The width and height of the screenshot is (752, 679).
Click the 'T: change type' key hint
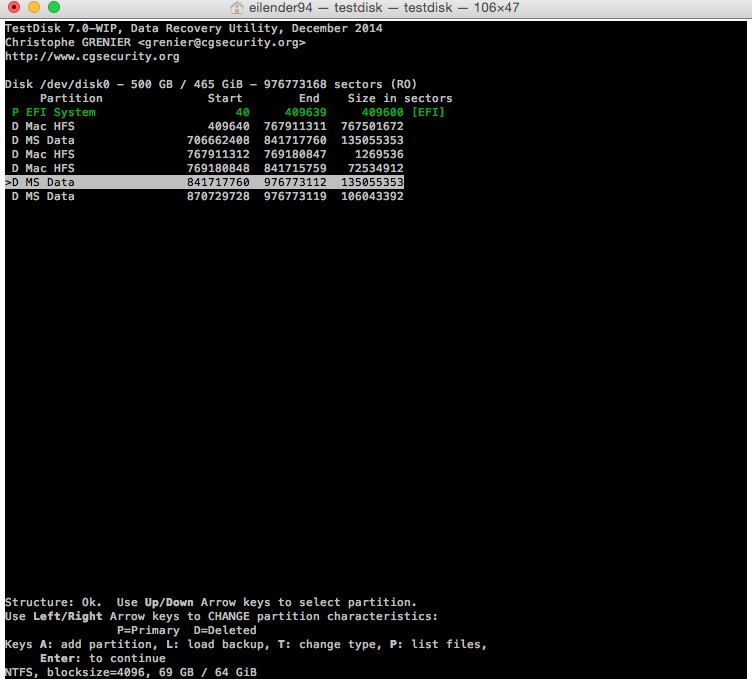coord(330,644)
